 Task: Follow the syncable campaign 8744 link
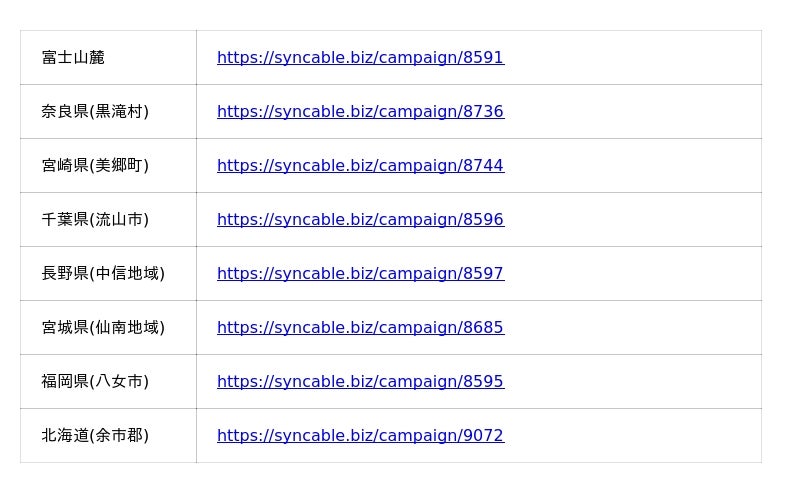click(x=360, y=166)
